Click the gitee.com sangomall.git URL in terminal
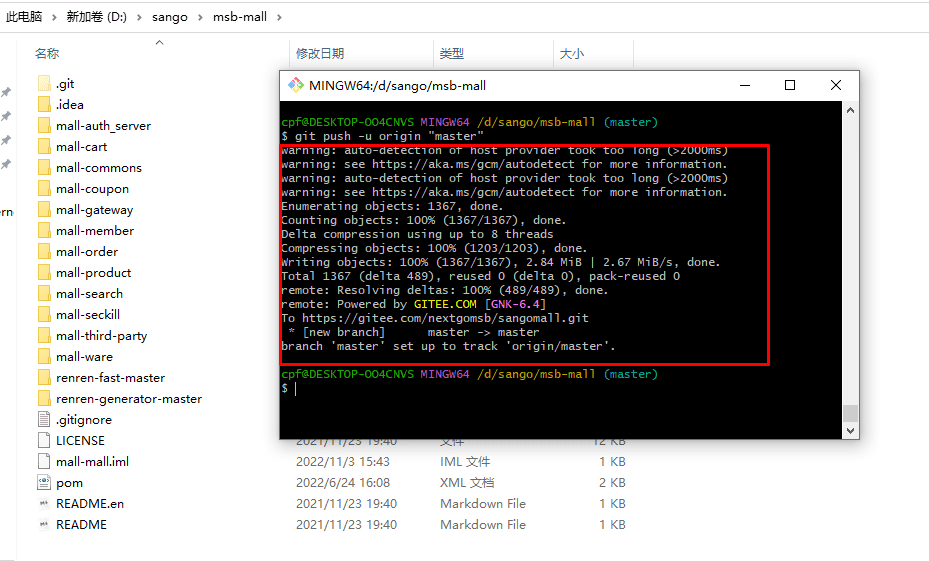Image resolution: width=929 pixels, height=561 pixels. (x=446, y=318)
